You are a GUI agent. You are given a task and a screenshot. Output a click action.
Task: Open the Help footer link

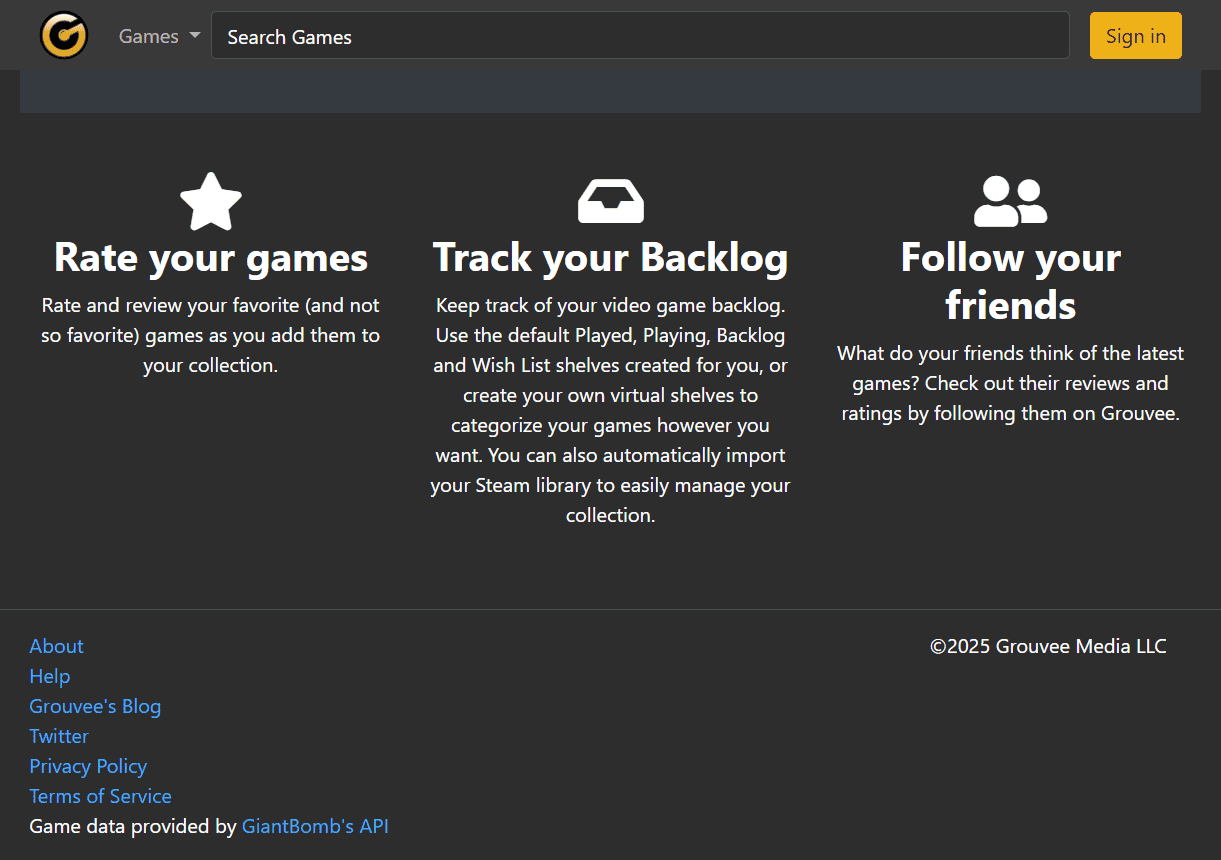pyautogui.click(x=50, y=676)
